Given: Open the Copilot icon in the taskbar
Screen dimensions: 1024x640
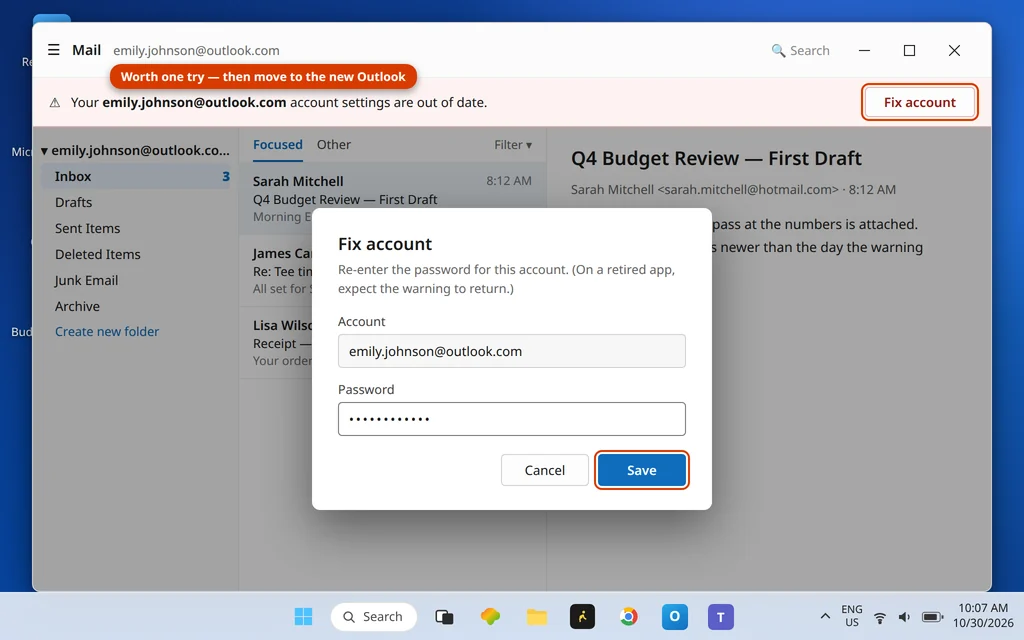Looking at the screenshot, I should pyautogui.click(x=490, y=616).
